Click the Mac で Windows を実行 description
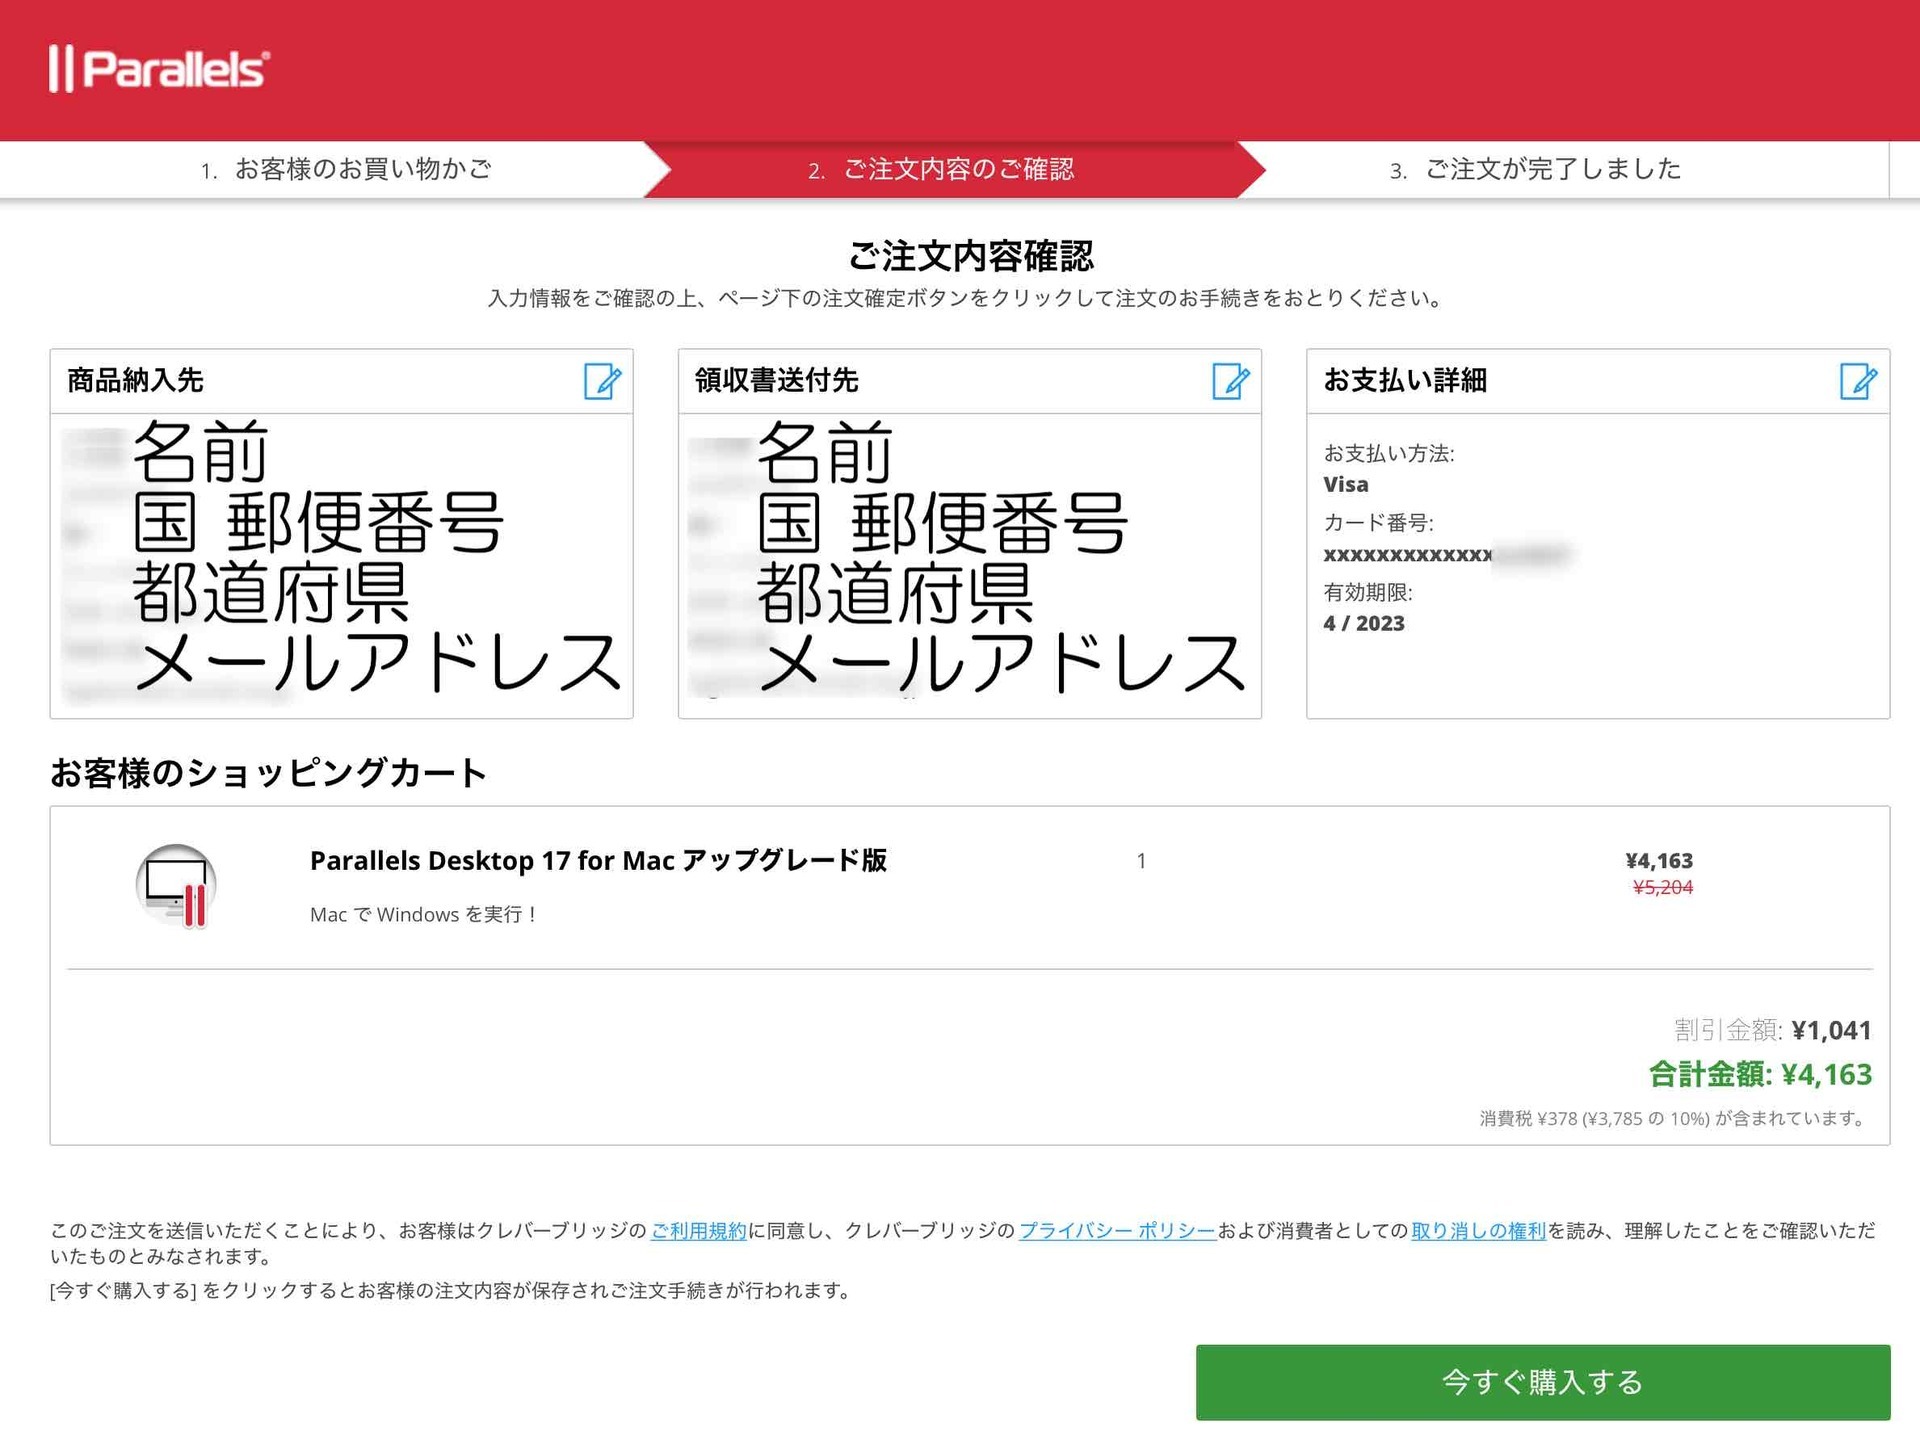 click(424, 914)
